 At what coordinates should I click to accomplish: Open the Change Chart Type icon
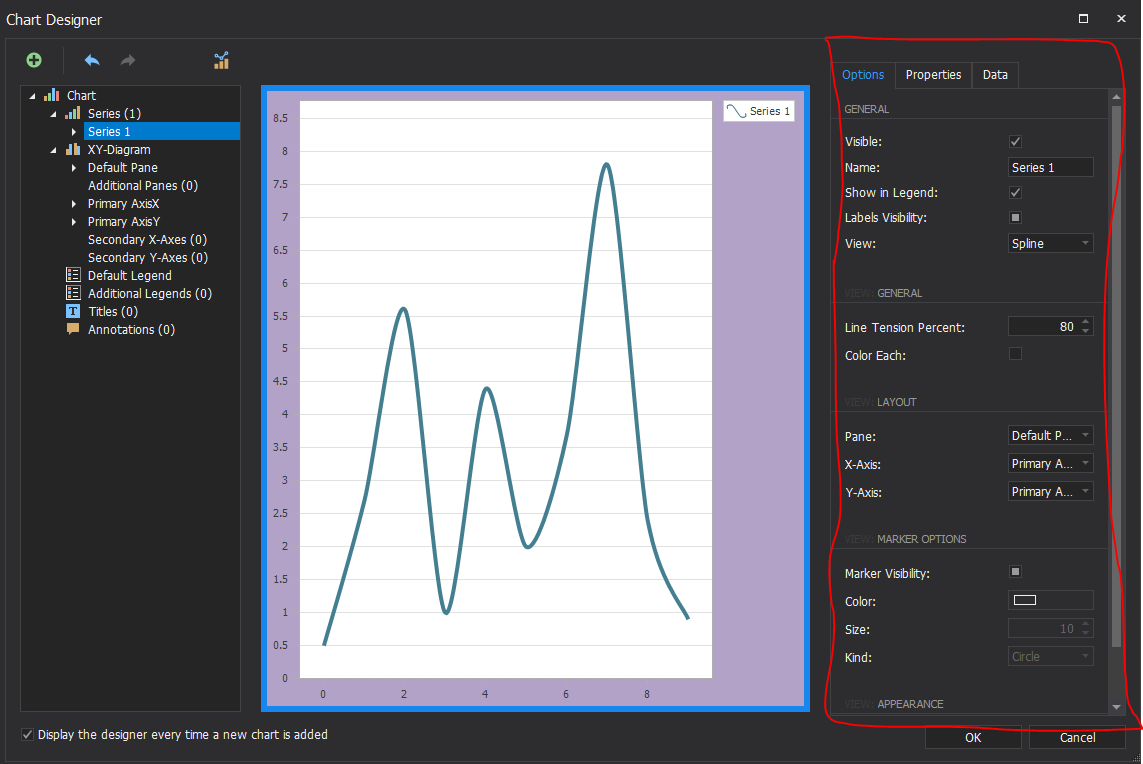pyautogui.click(x=222, y=61)
